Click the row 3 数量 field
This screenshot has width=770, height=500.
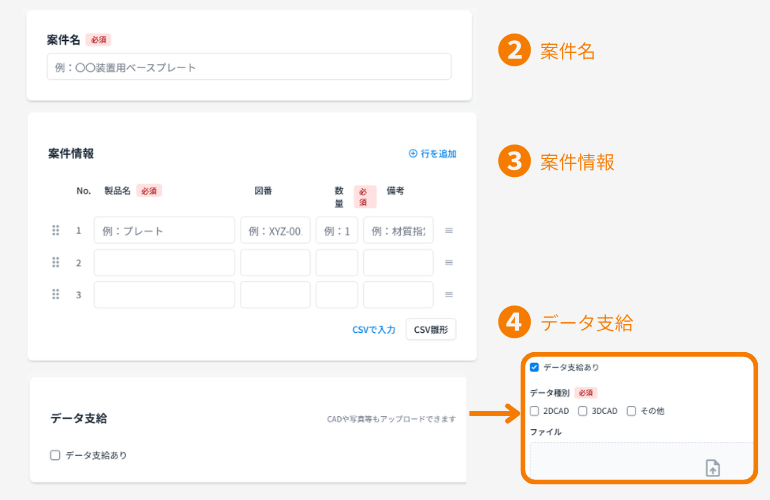pyautogui.click(x=337, y=294)
